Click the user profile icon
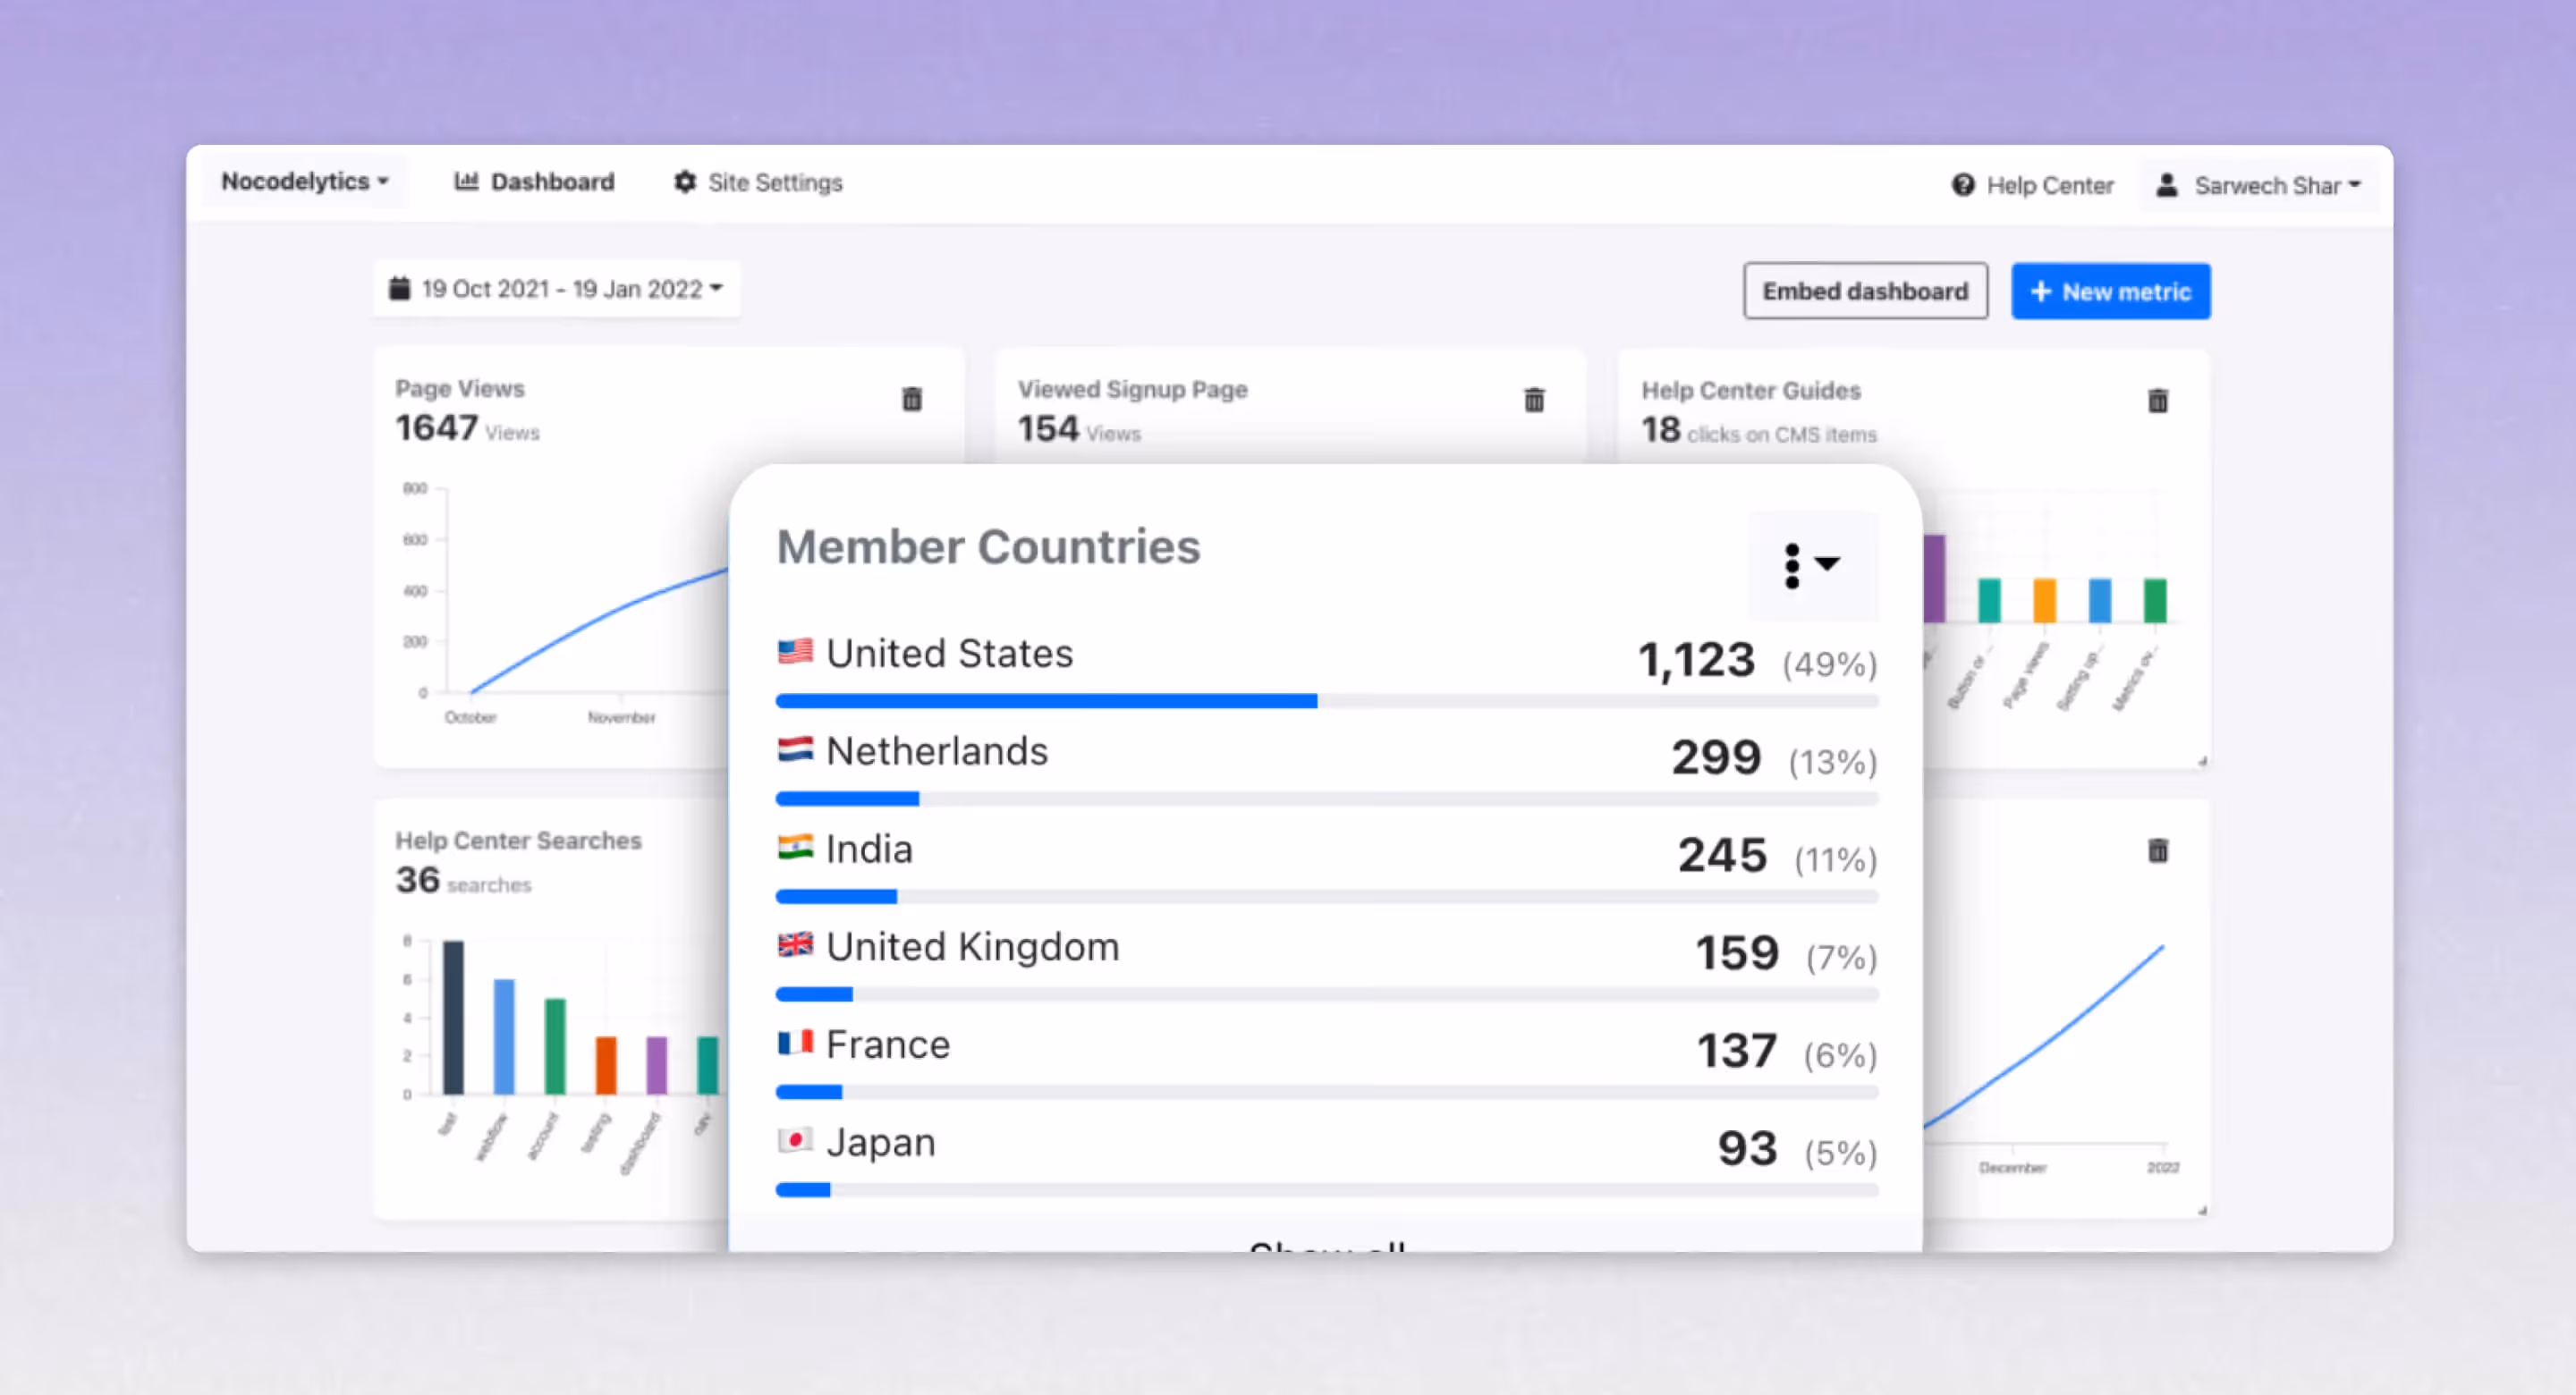 point(2167,185)
